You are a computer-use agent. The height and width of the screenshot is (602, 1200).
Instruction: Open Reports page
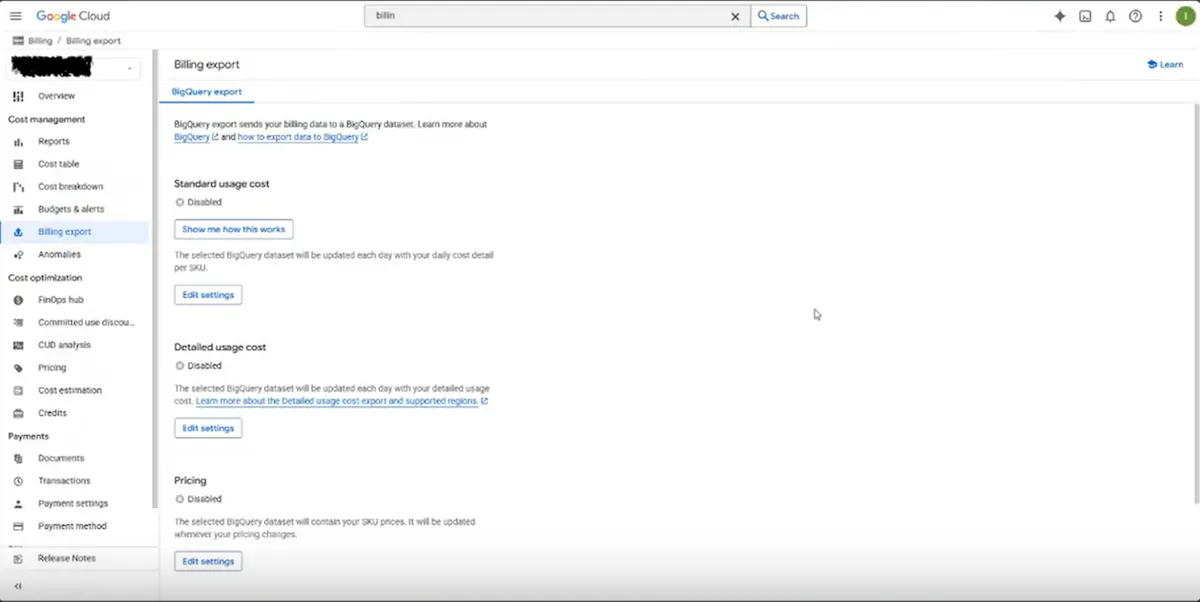pyautogui.click(x=54, y=142)
